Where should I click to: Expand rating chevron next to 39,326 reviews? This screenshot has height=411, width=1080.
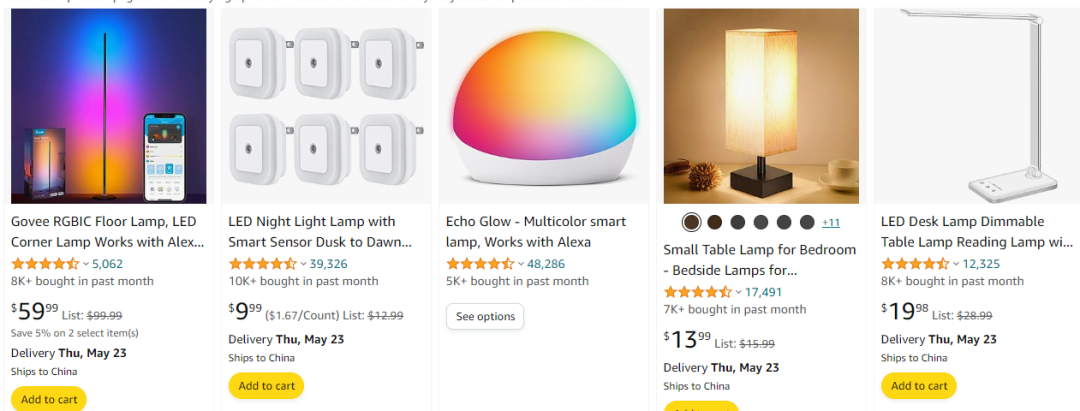tap(303, 264)
